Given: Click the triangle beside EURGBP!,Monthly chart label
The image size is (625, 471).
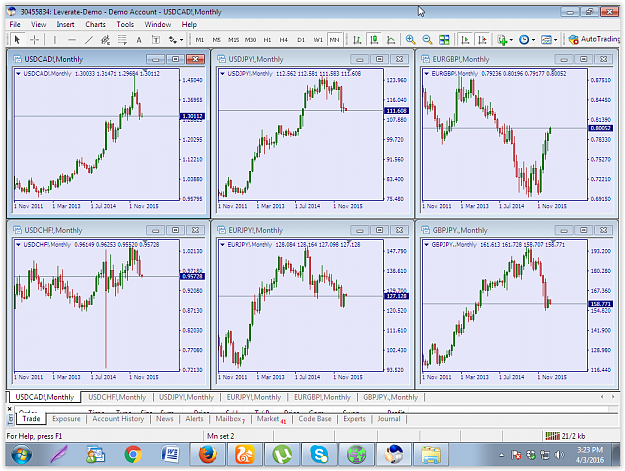Looking at the screenshot, I should (426, 73).
